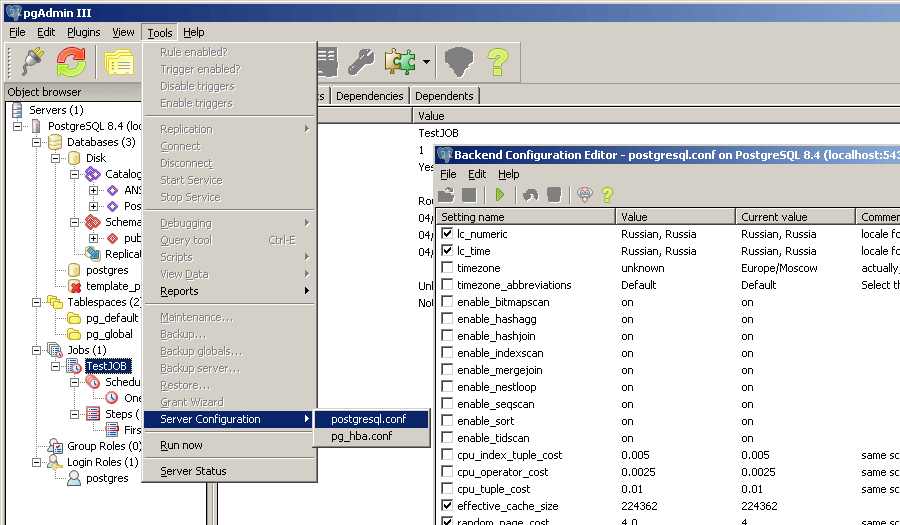Click the delete icon next to undo in Configuration Editor

click(x=553, y=195)
